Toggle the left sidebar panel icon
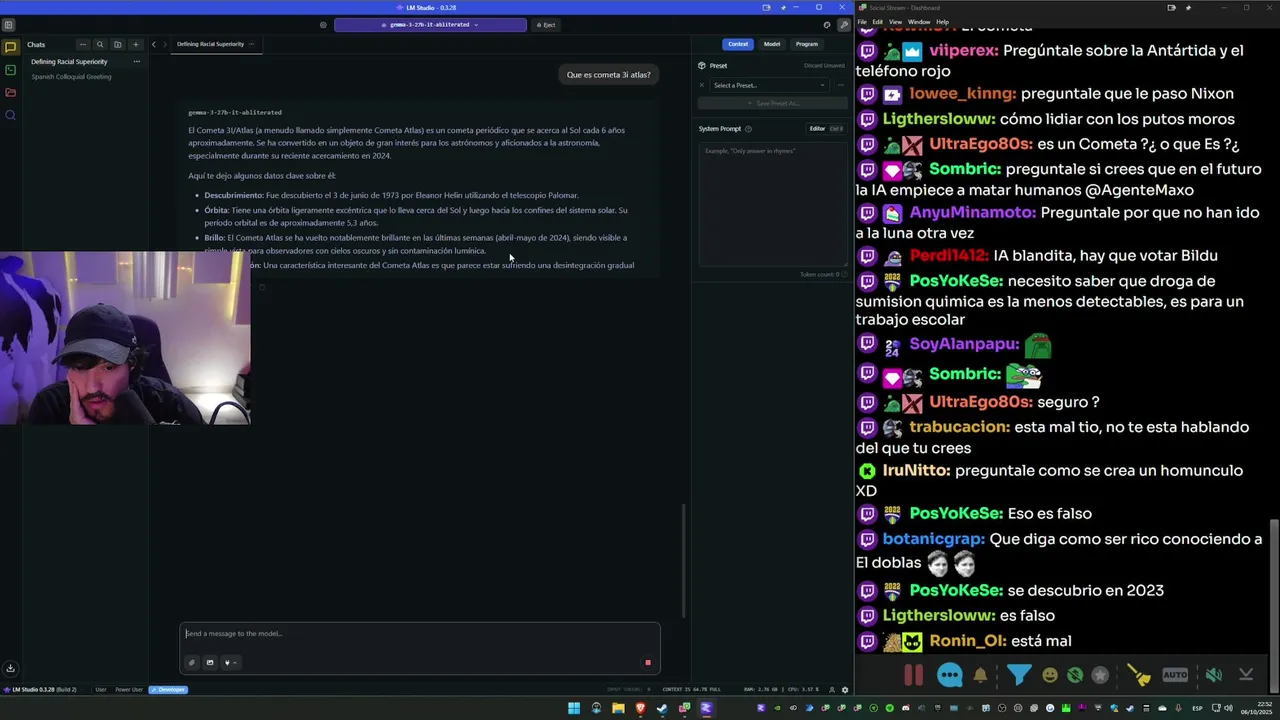The height and width of the screenshot is (720, 1280). click(x=9, y=25)
